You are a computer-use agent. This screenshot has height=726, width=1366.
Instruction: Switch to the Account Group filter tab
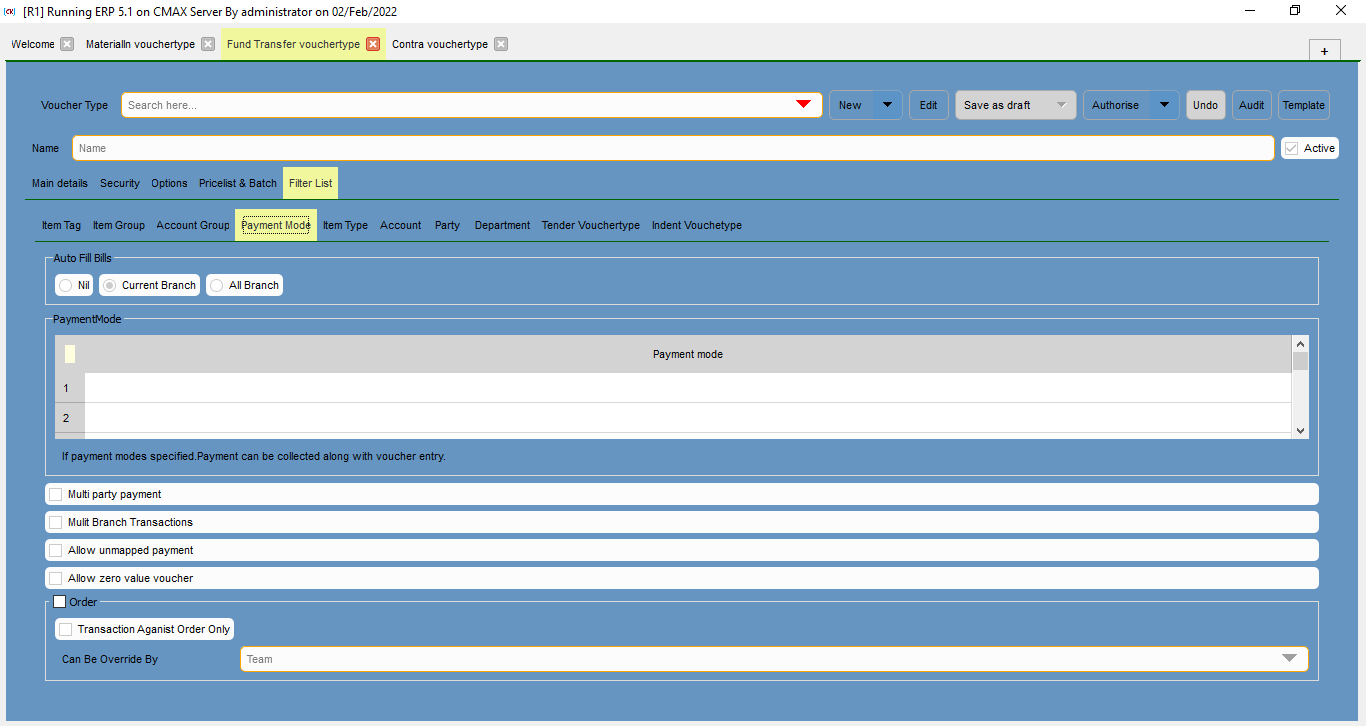pyautogui.click(x=193, y=225)
